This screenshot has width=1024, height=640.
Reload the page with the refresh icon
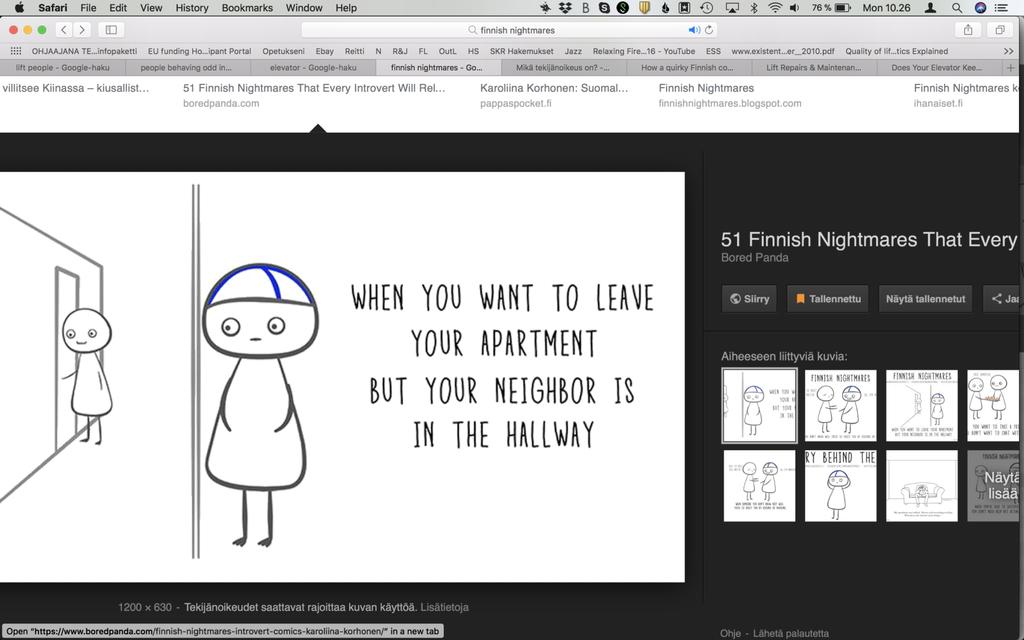pos(709,30)
